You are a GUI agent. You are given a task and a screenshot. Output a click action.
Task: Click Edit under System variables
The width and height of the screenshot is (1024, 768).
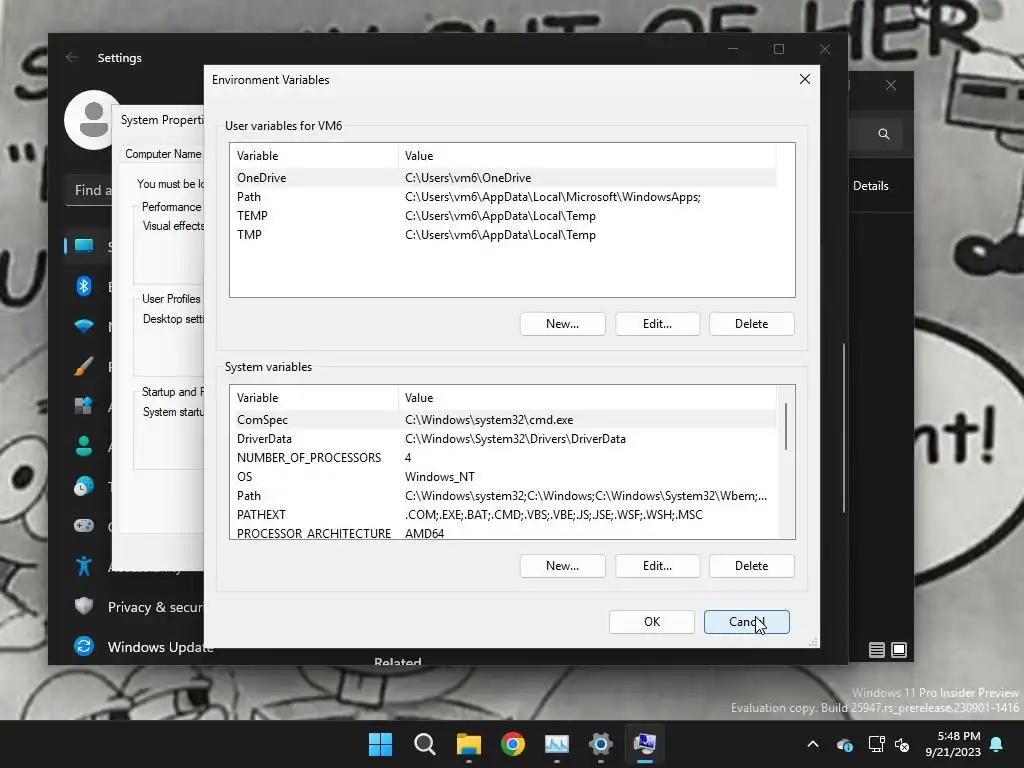[657, 566]
